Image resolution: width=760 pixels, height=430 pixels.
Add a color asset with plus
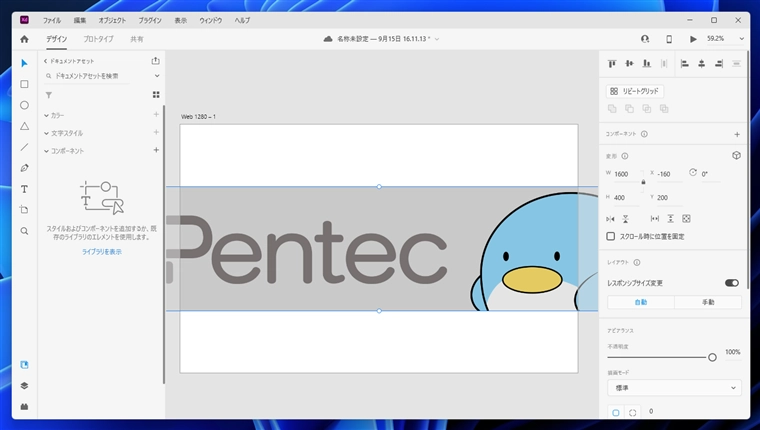[156, 114]
